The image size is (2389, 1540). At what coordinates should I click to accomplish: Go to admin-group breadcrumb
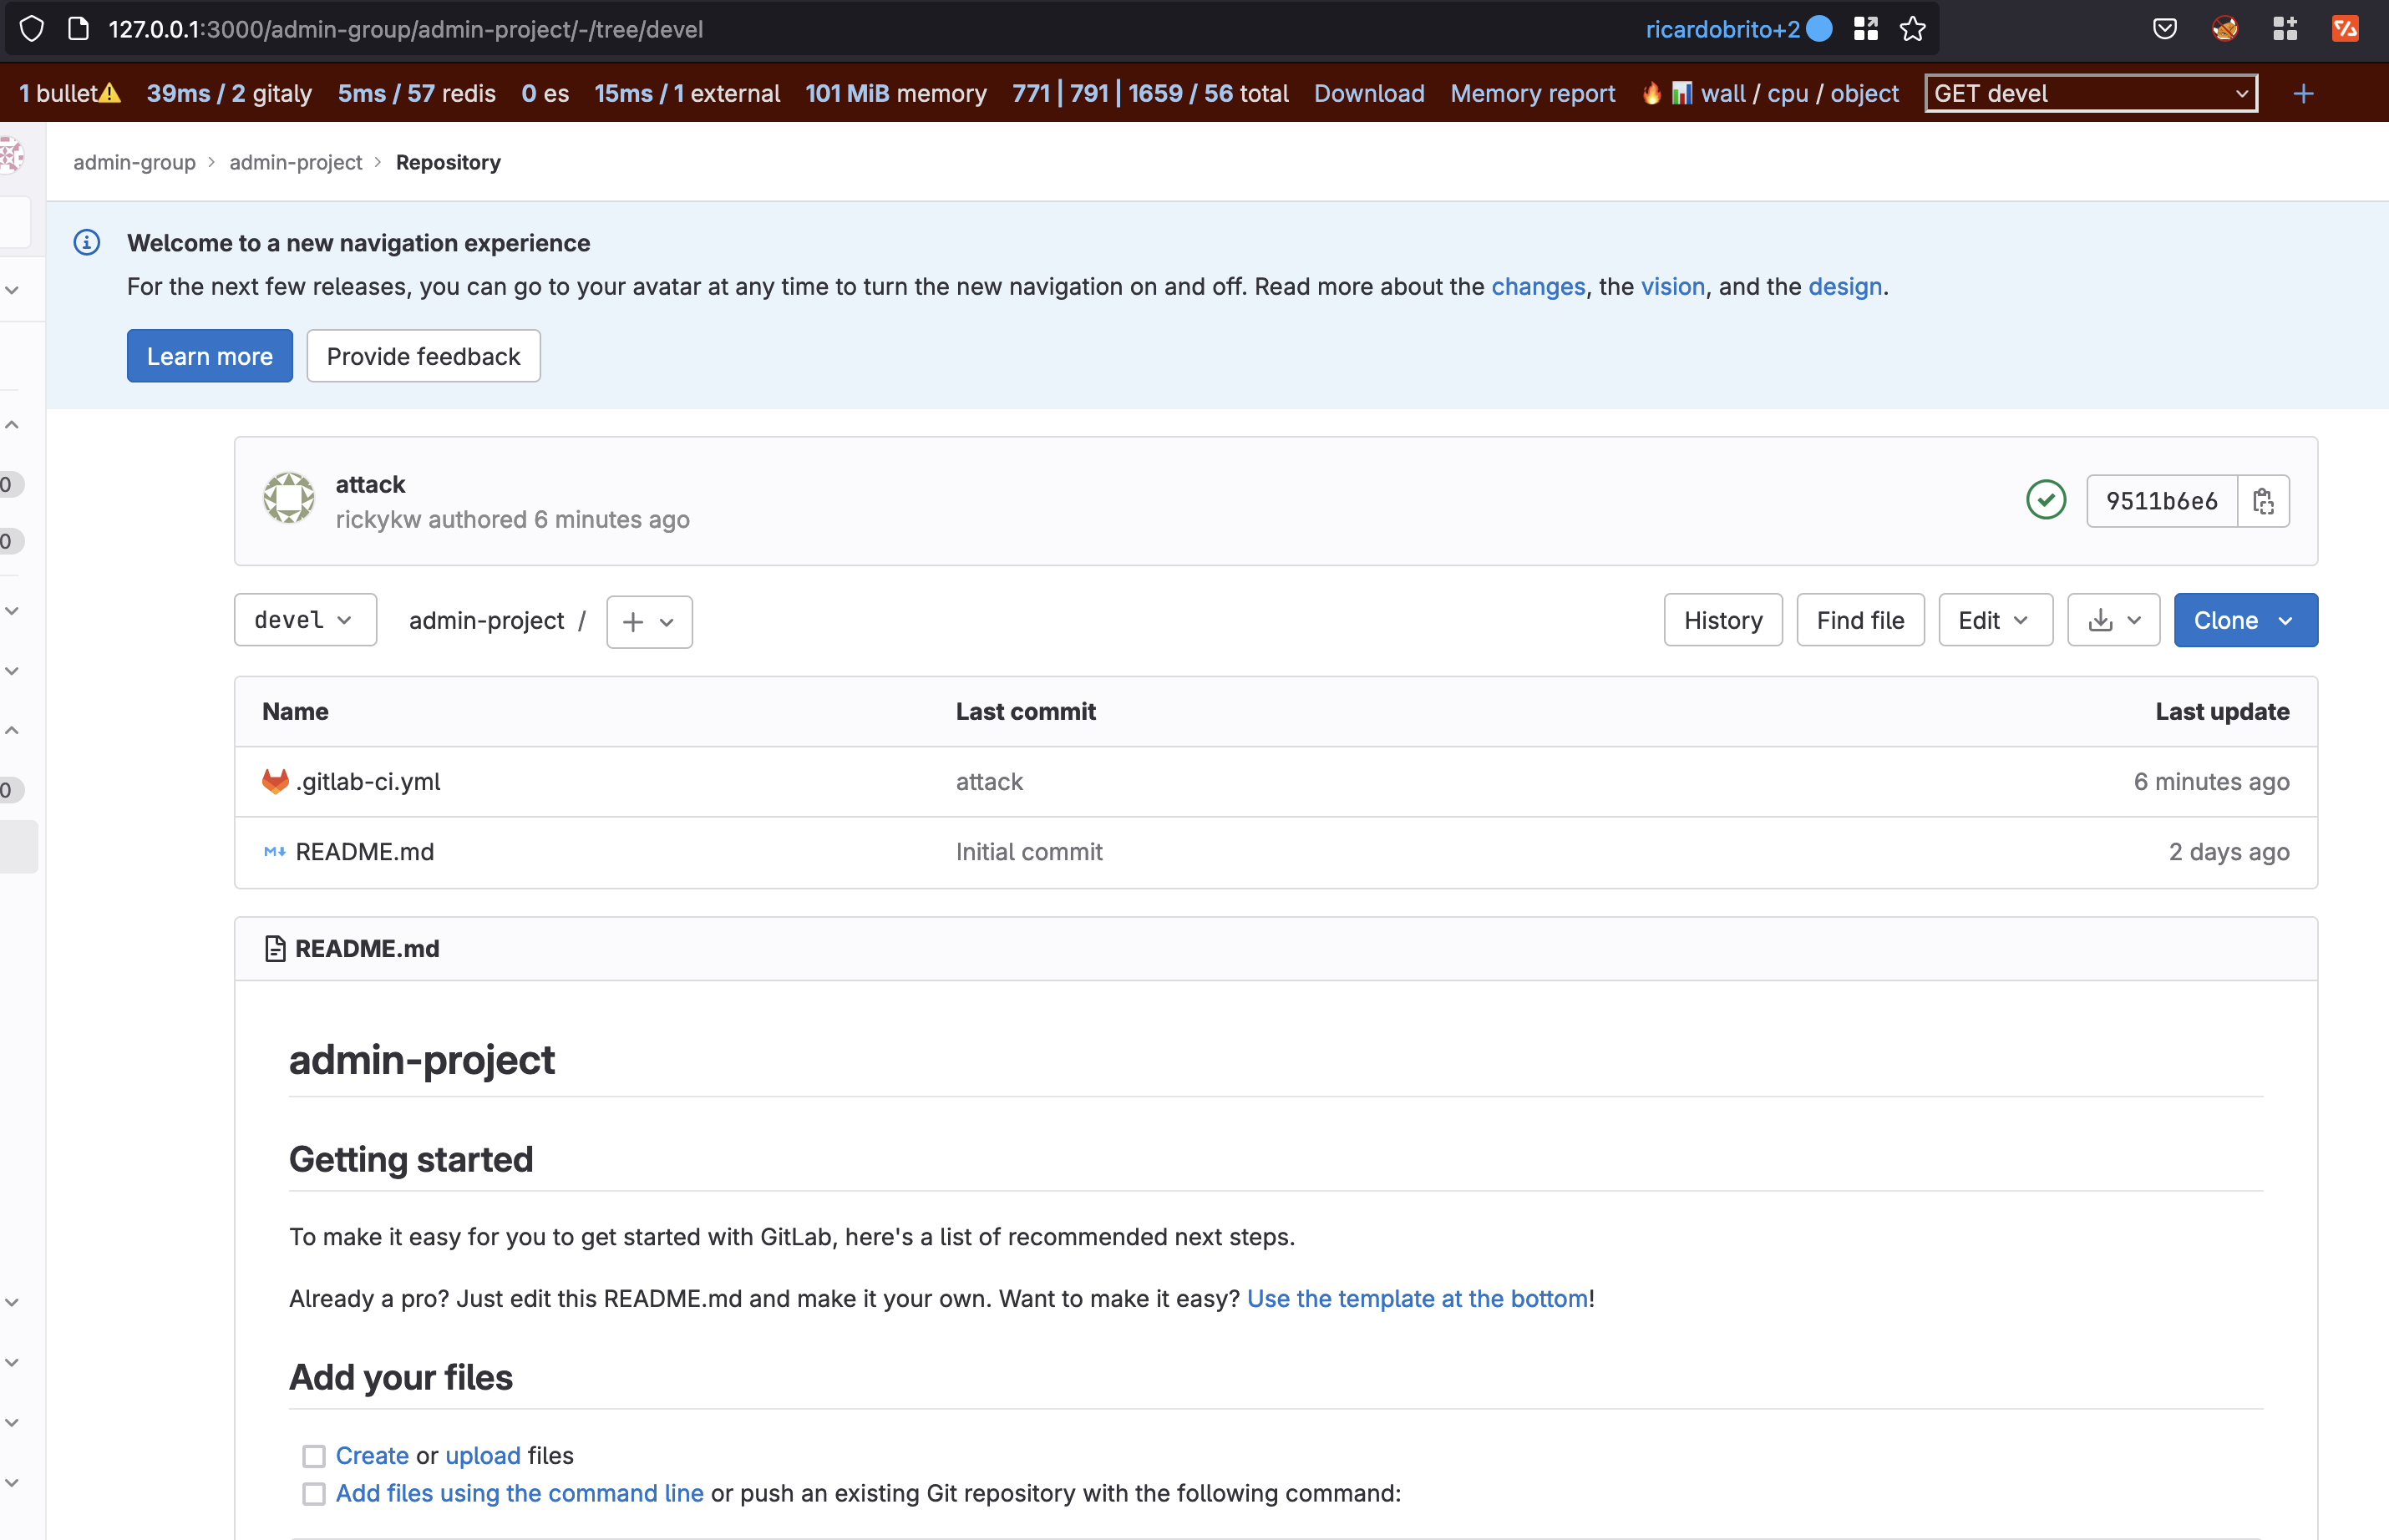click(134, 162)
